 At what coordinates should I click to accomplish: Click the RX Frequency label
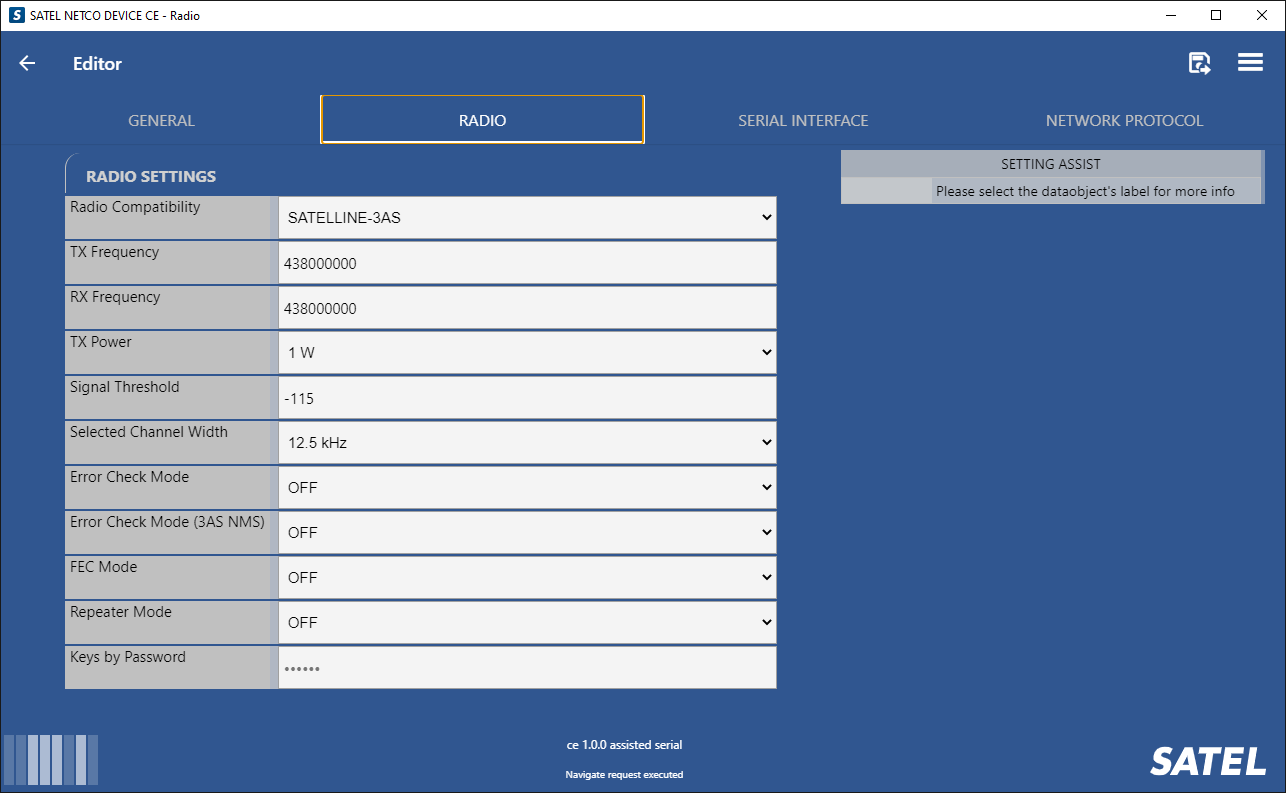coord(115,297)
